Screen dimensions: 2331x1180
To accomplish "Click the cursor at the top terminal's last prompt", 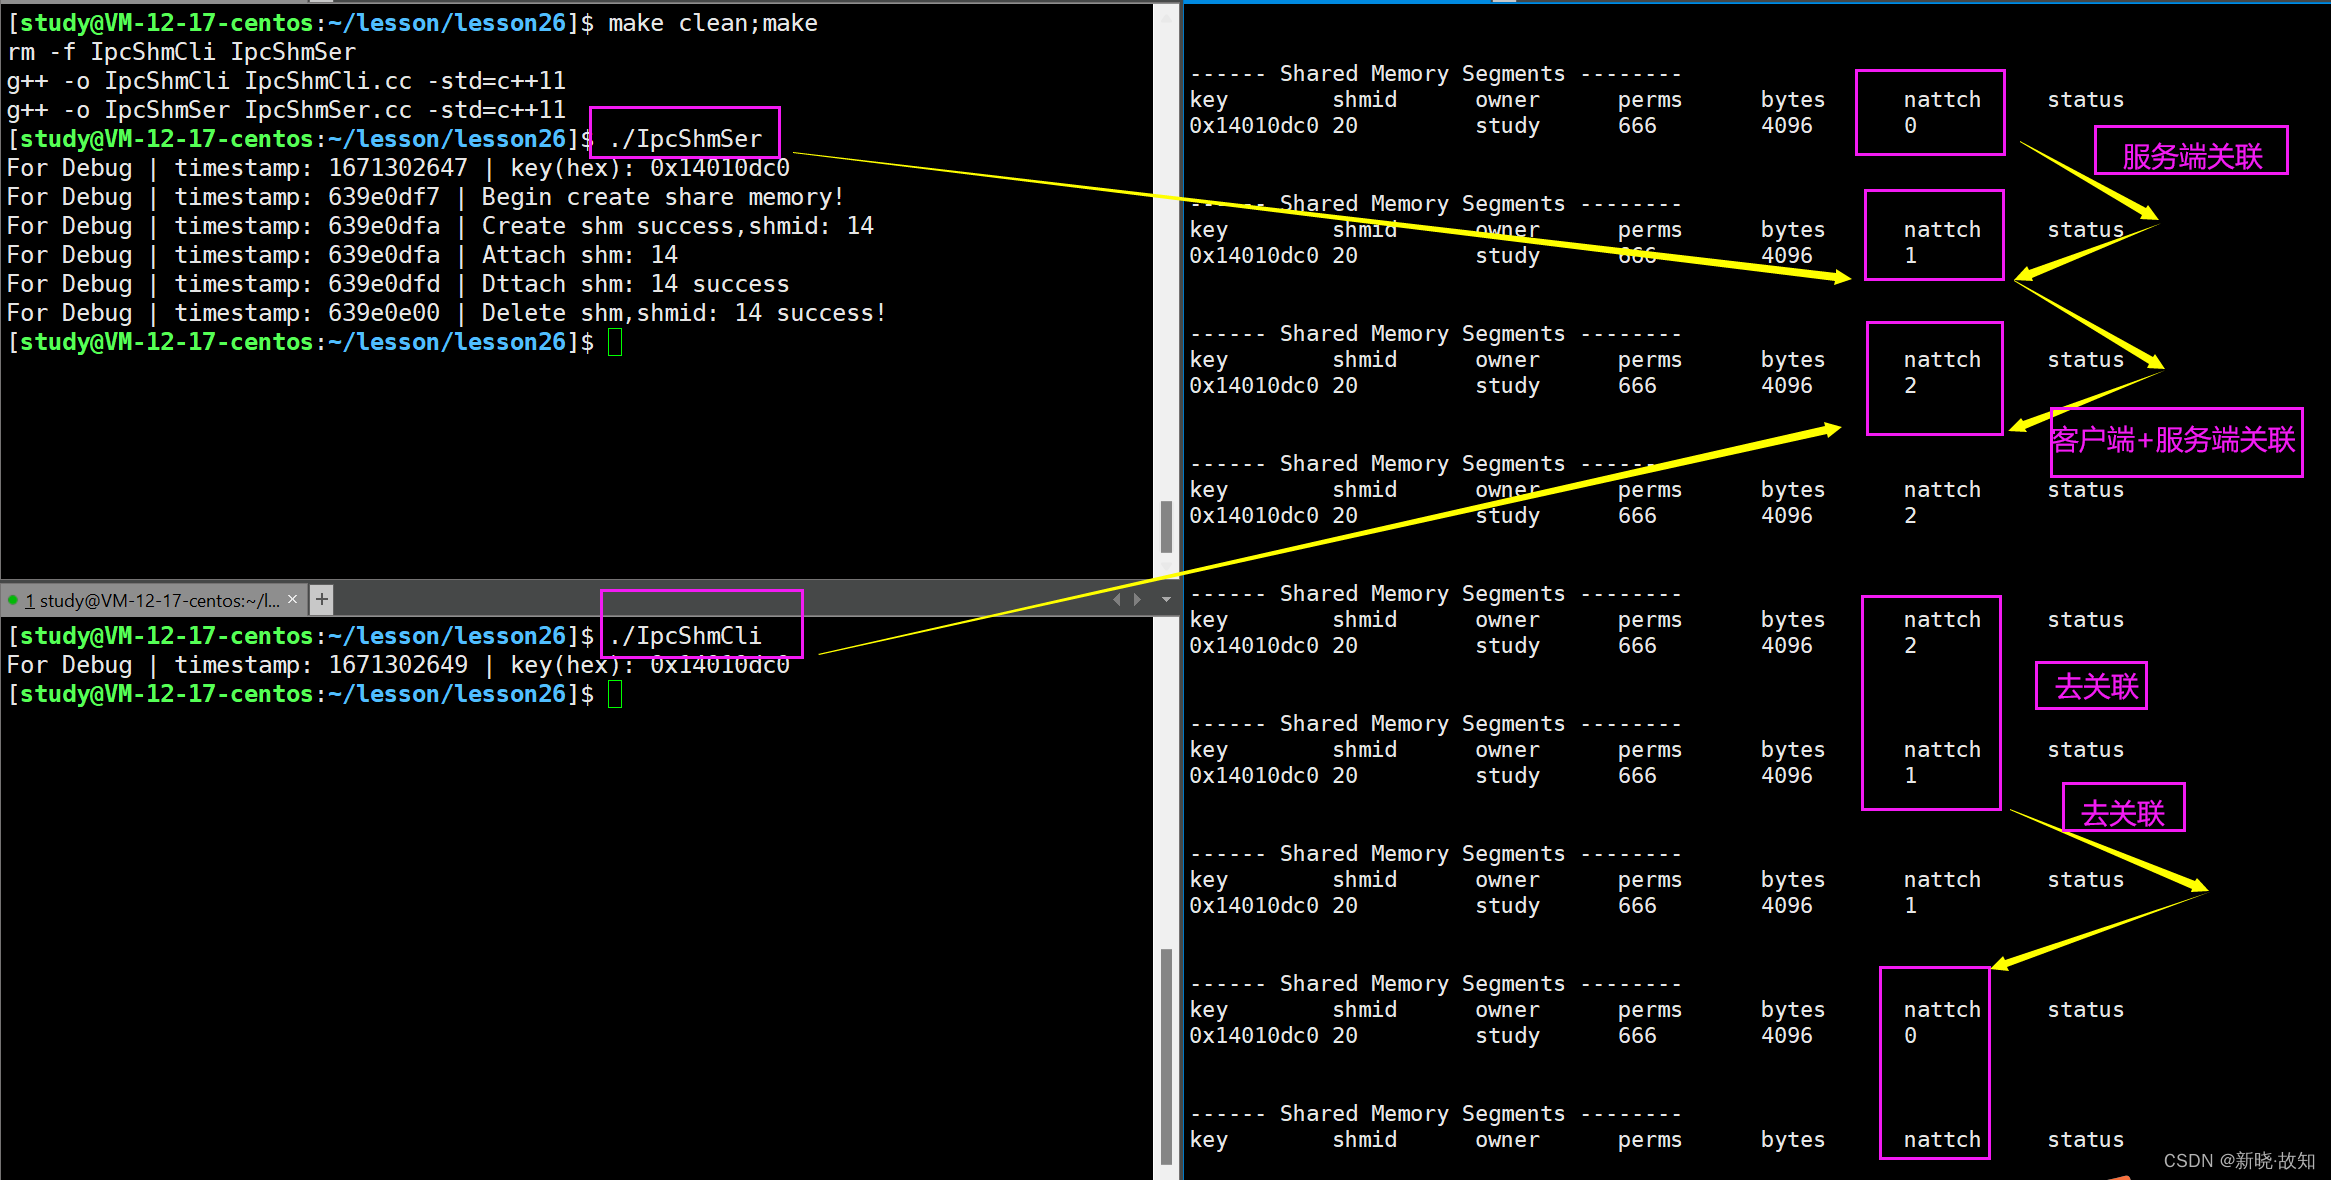I will tap(615, 343).
